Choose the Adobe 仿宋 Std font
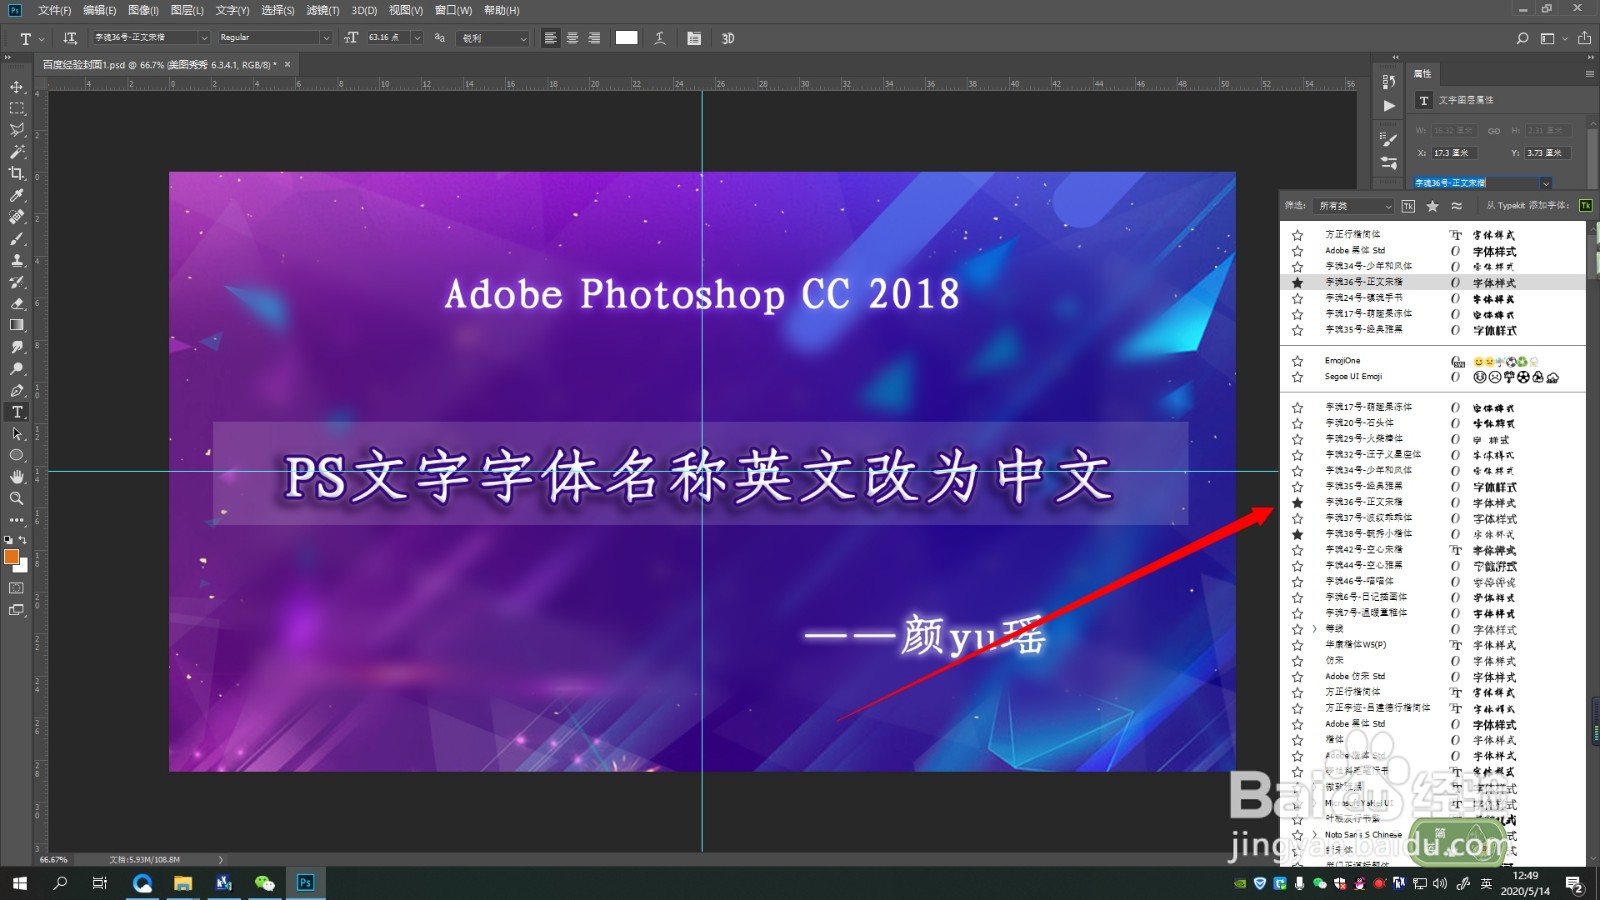 (1355, 677)
